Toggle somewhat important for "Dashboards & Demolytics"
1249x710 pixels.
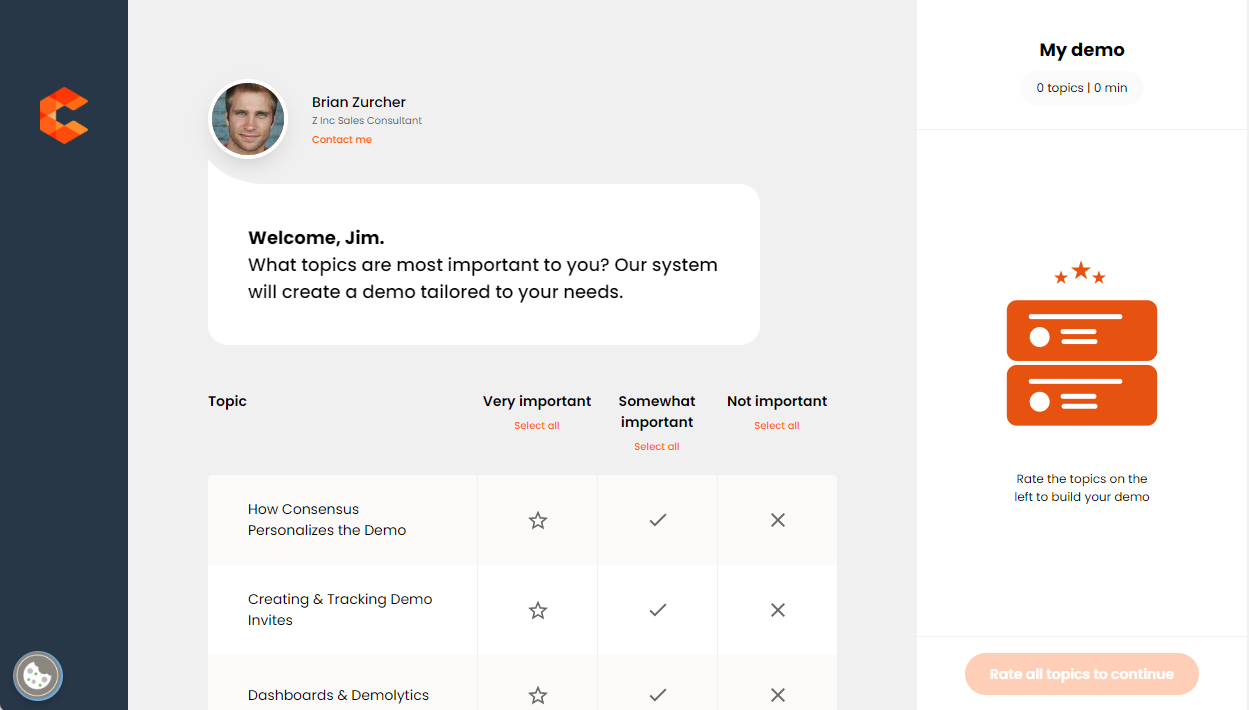click(x=657, y=694)
